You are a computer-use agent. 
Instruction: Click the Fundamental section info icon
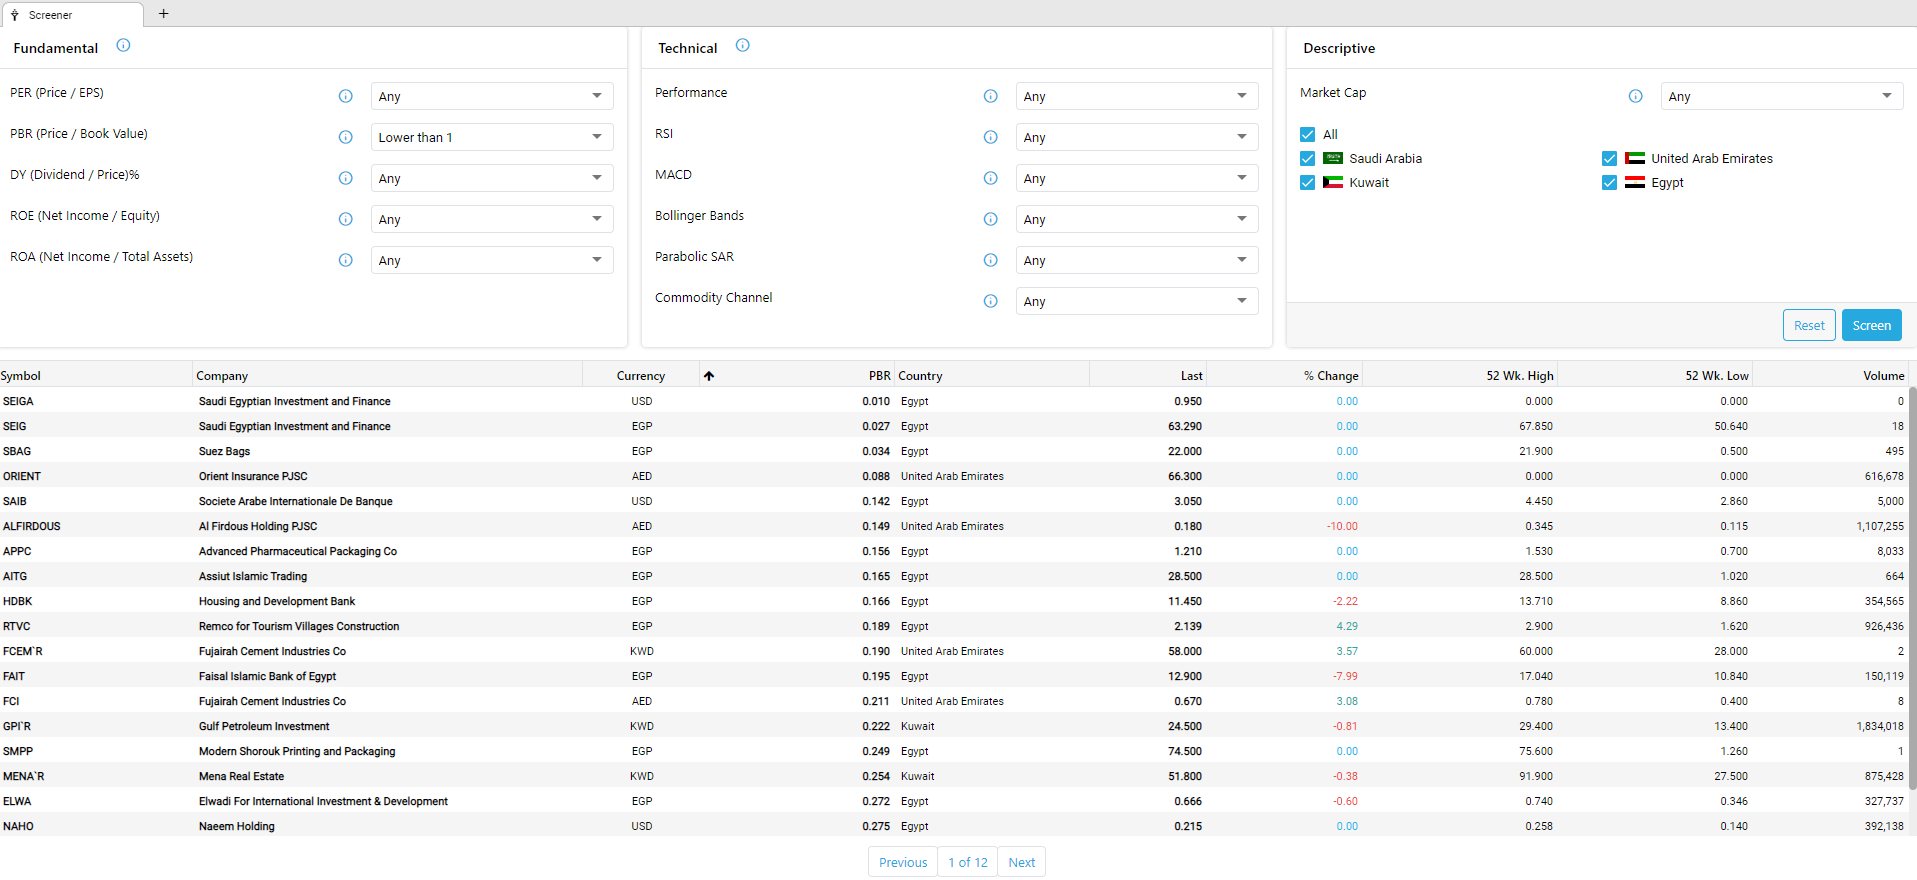(123, 45)
